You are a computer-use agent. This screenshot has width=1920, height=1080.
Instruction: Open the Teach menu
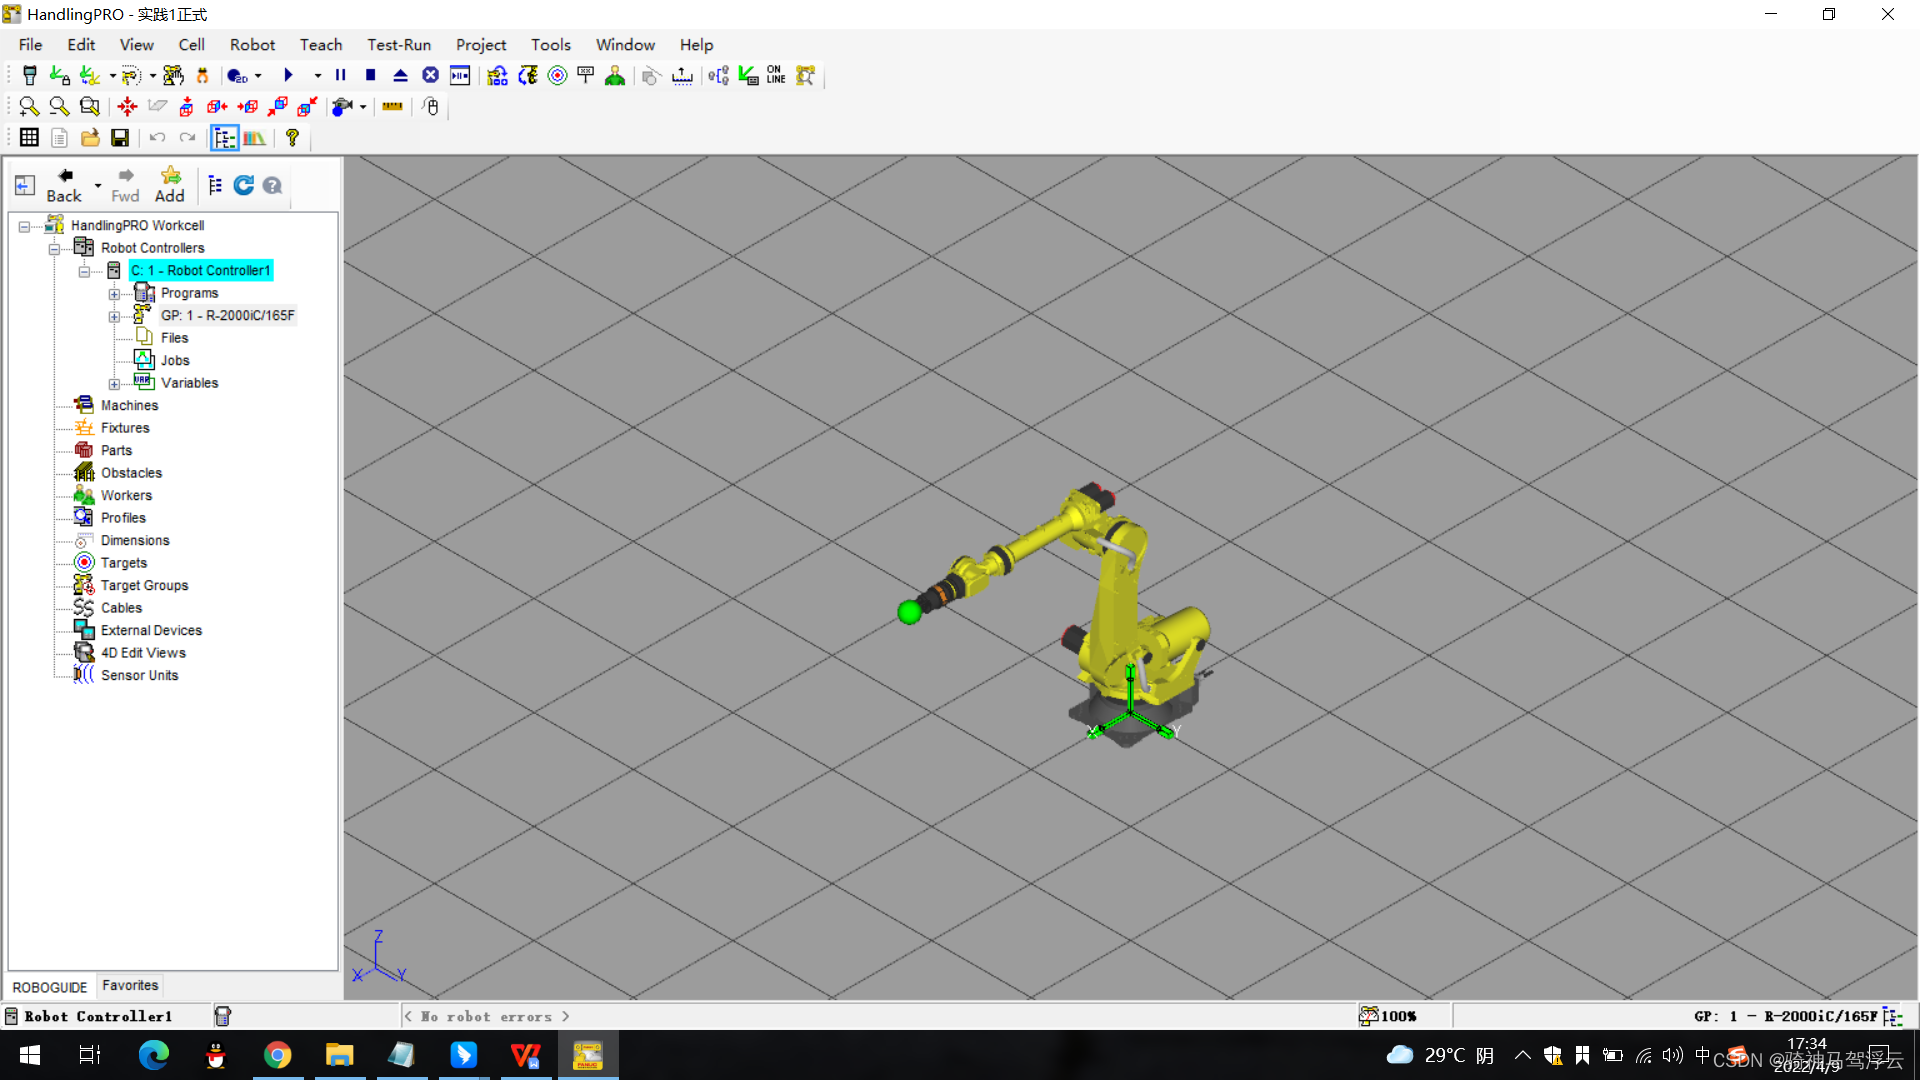(321, 45)
